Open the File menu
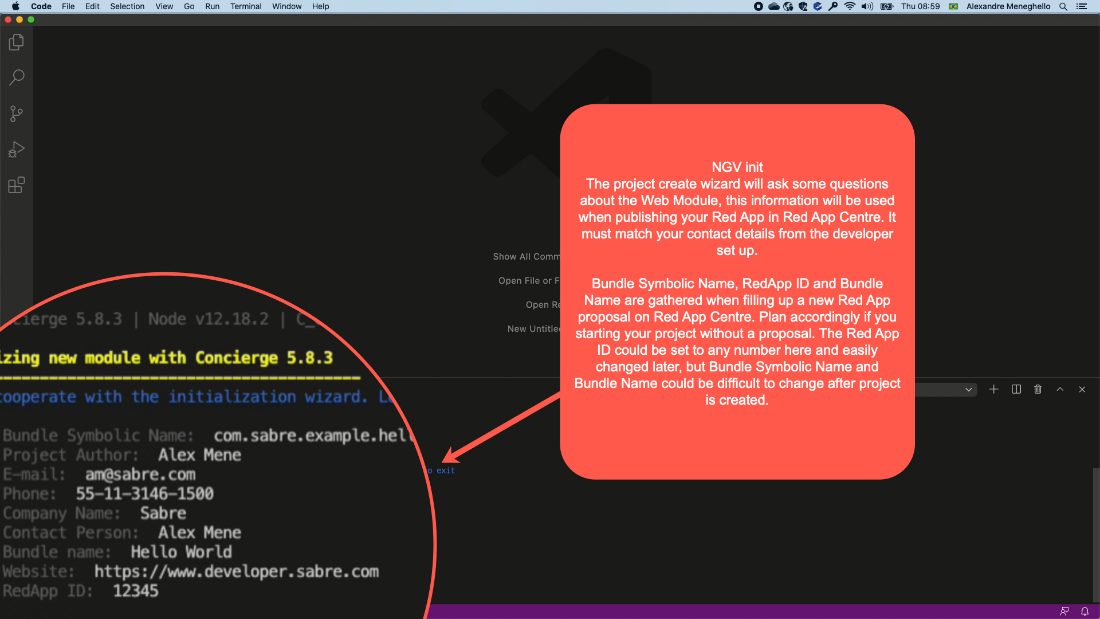This screenshot has height=619, width=1100. click(x=68, y=6)
